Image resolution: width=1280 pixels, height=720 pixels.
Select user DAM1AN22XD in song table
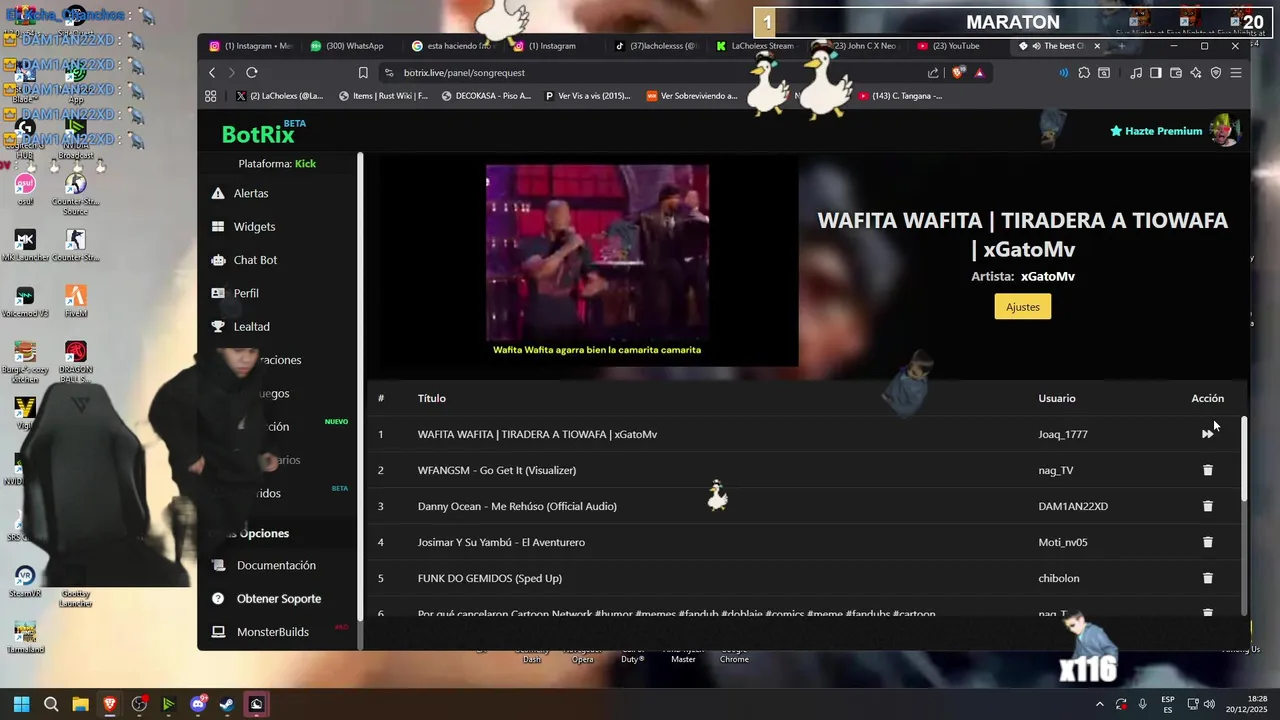[x=1073, y=506]
